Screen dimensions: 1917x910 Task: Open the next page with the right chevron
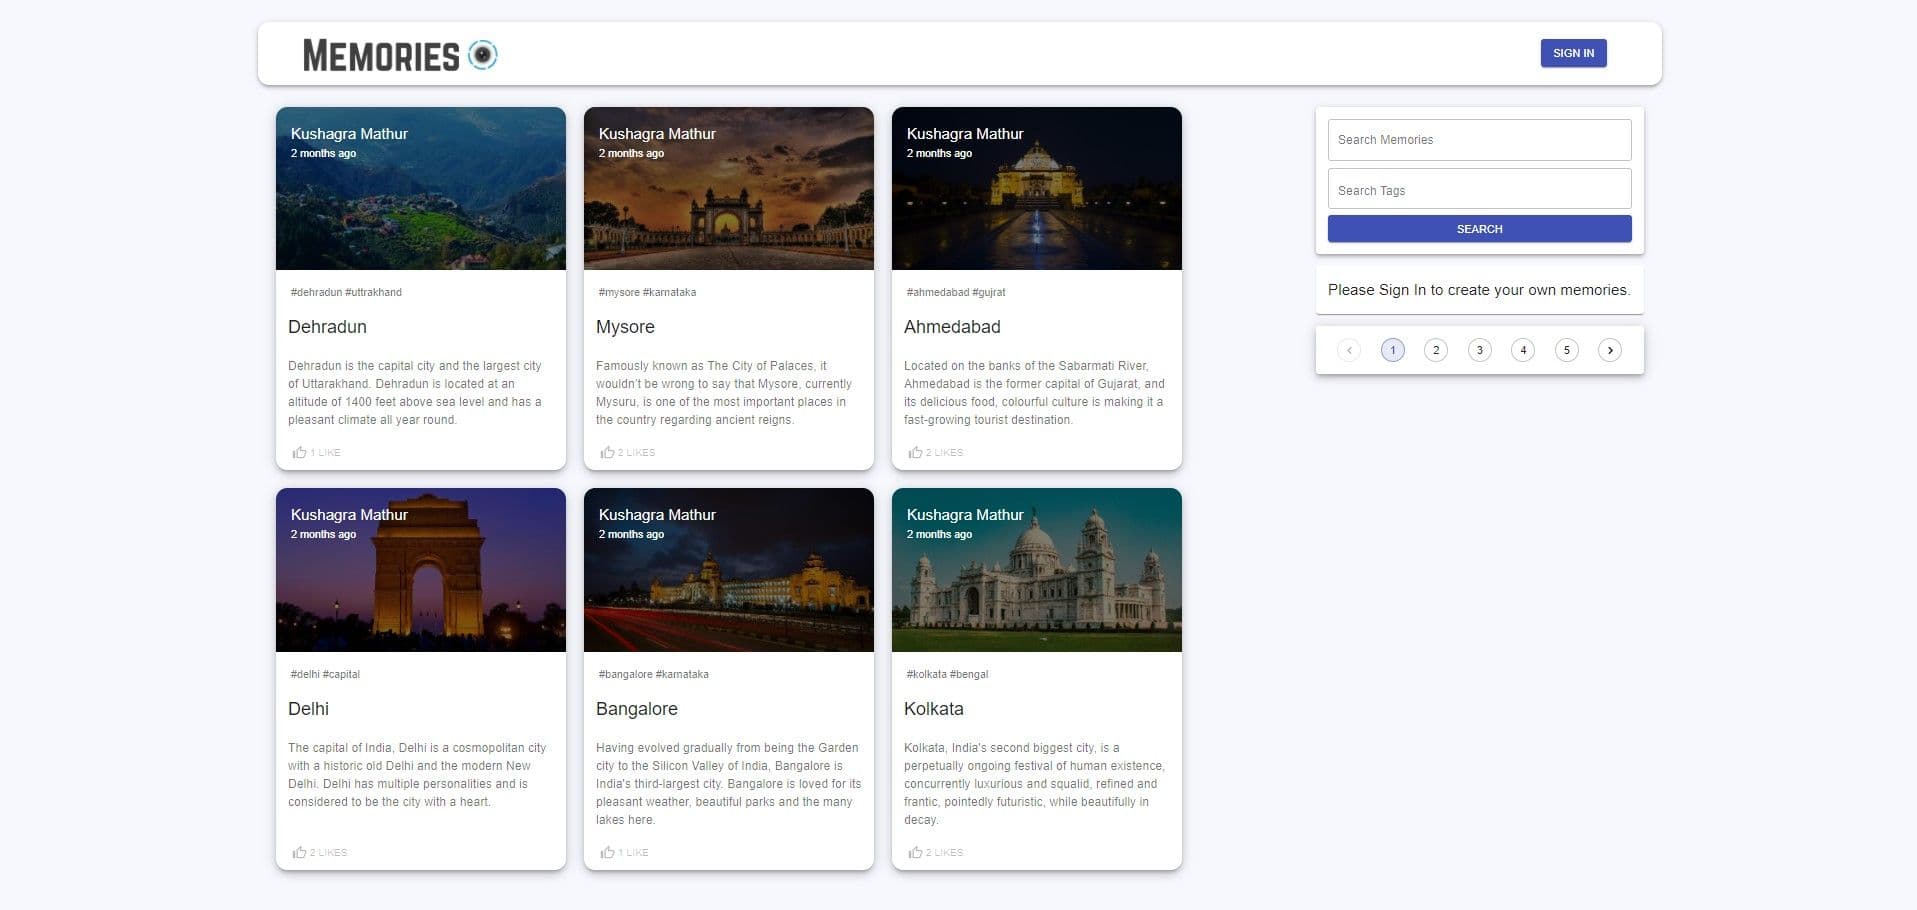1610,350
